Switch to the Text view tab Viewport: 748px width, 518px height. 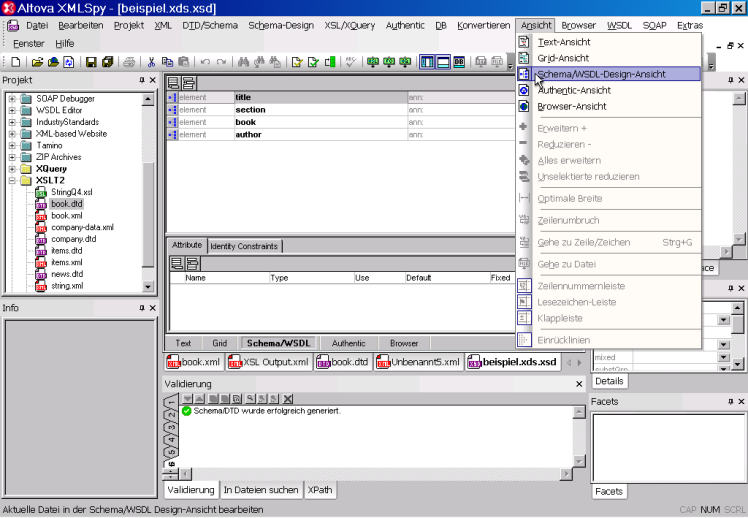183,343
